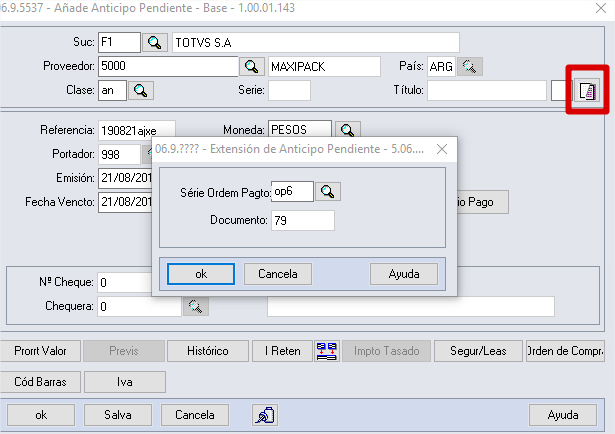Open the Proveedor lookup magnifier
The width and height of the screenshot is (615, 434).
(x=251, y=66)
